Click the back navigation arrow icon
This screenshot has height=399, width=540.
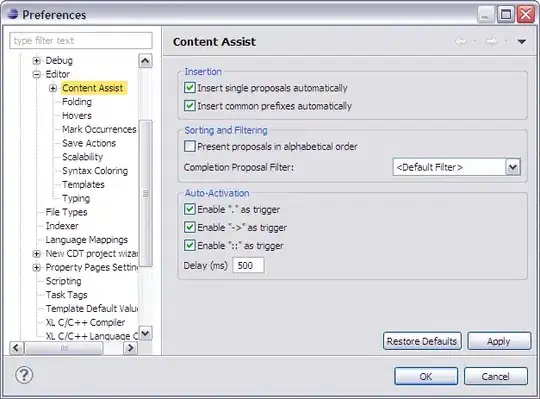point(461,42)
